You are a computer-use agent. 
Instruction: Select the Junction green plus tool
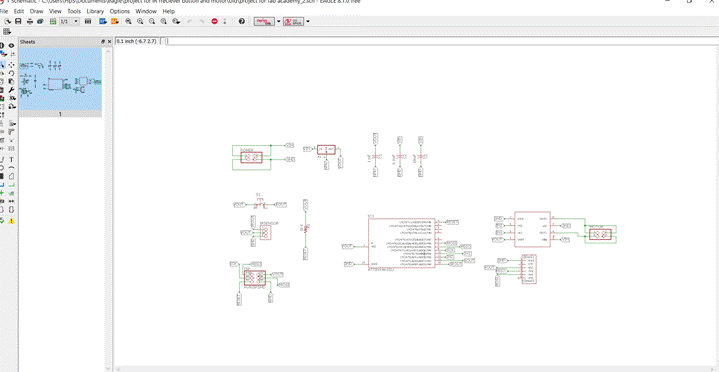click(2, 193)
